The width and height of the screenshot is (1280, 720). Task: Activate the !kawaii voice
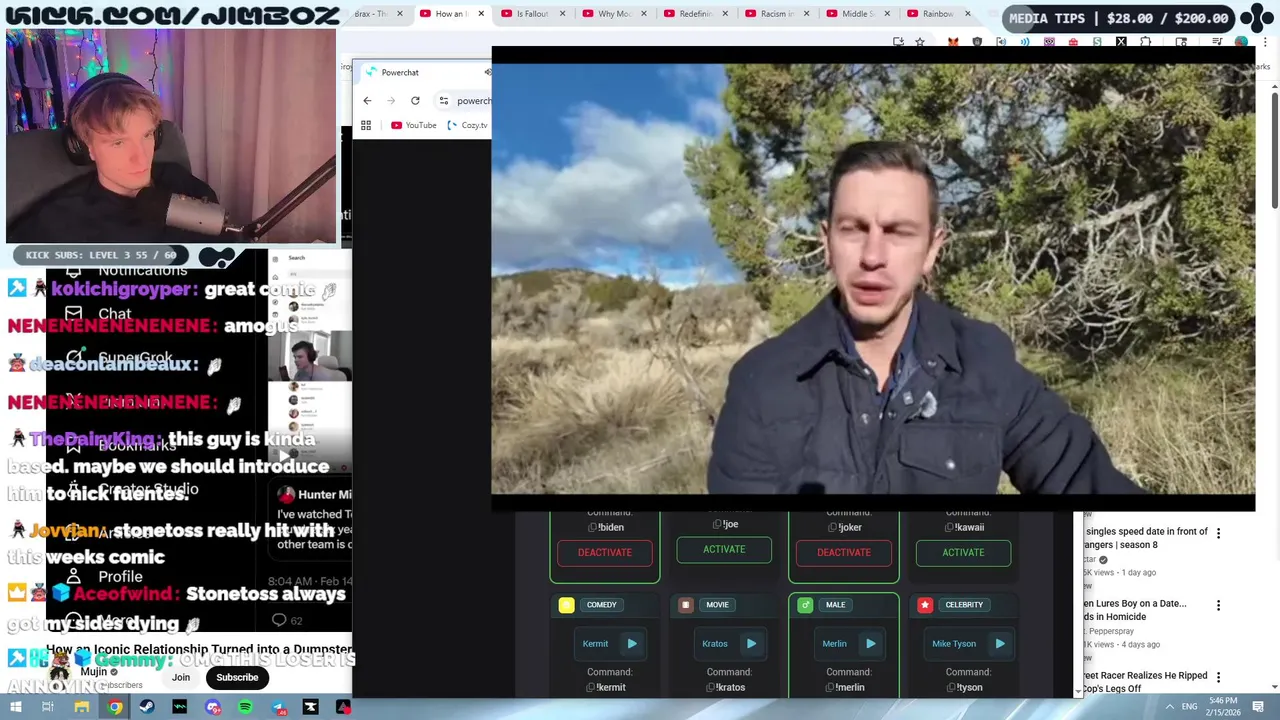(x=963, y=552)
